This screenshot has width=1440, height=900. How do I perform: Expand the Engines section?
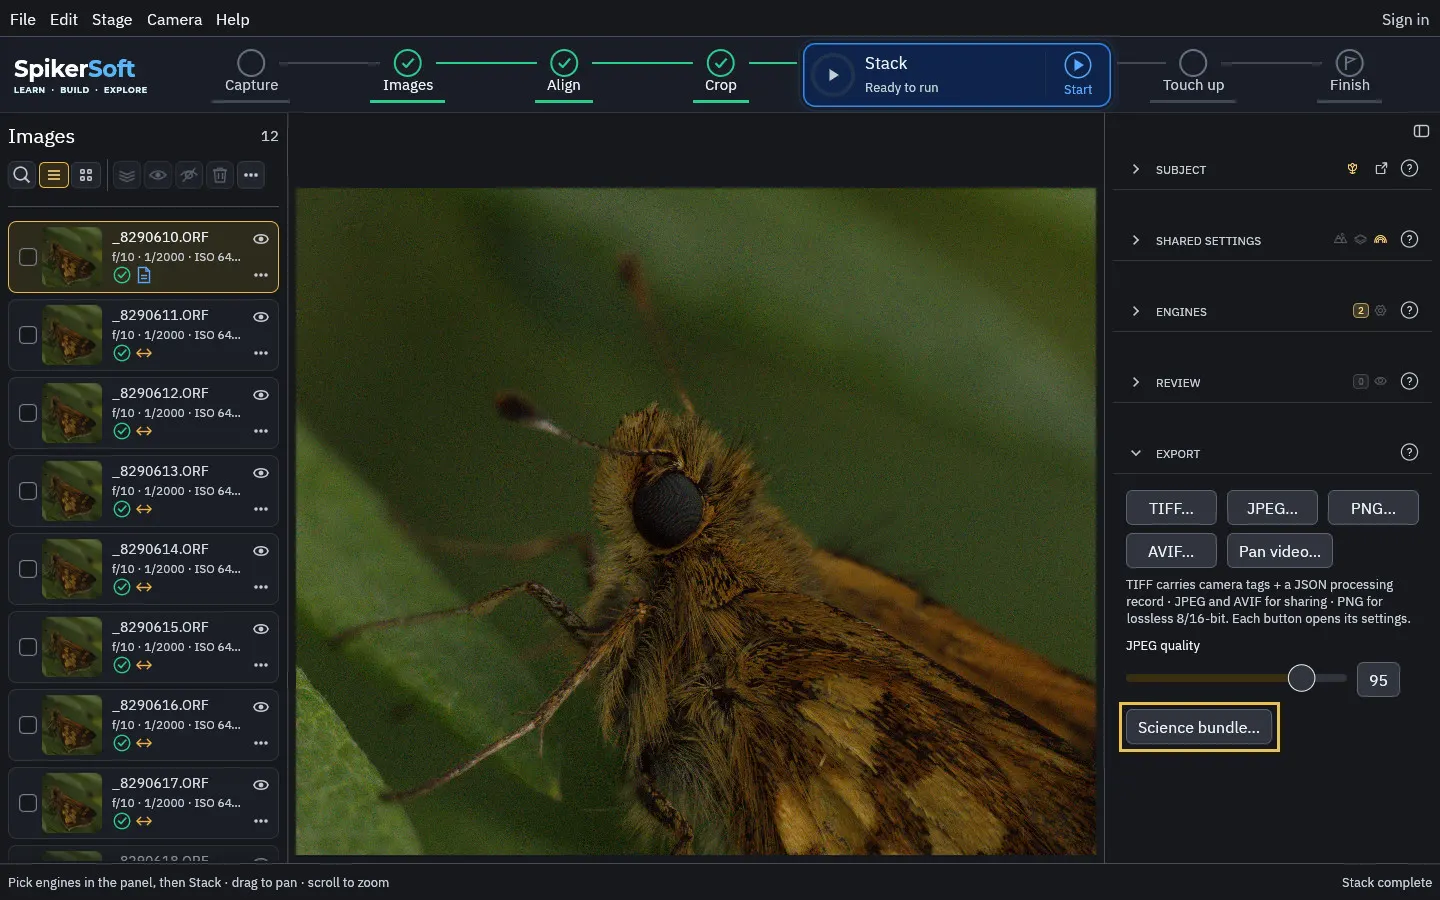pyautogui.click(x=1135, y=311)
